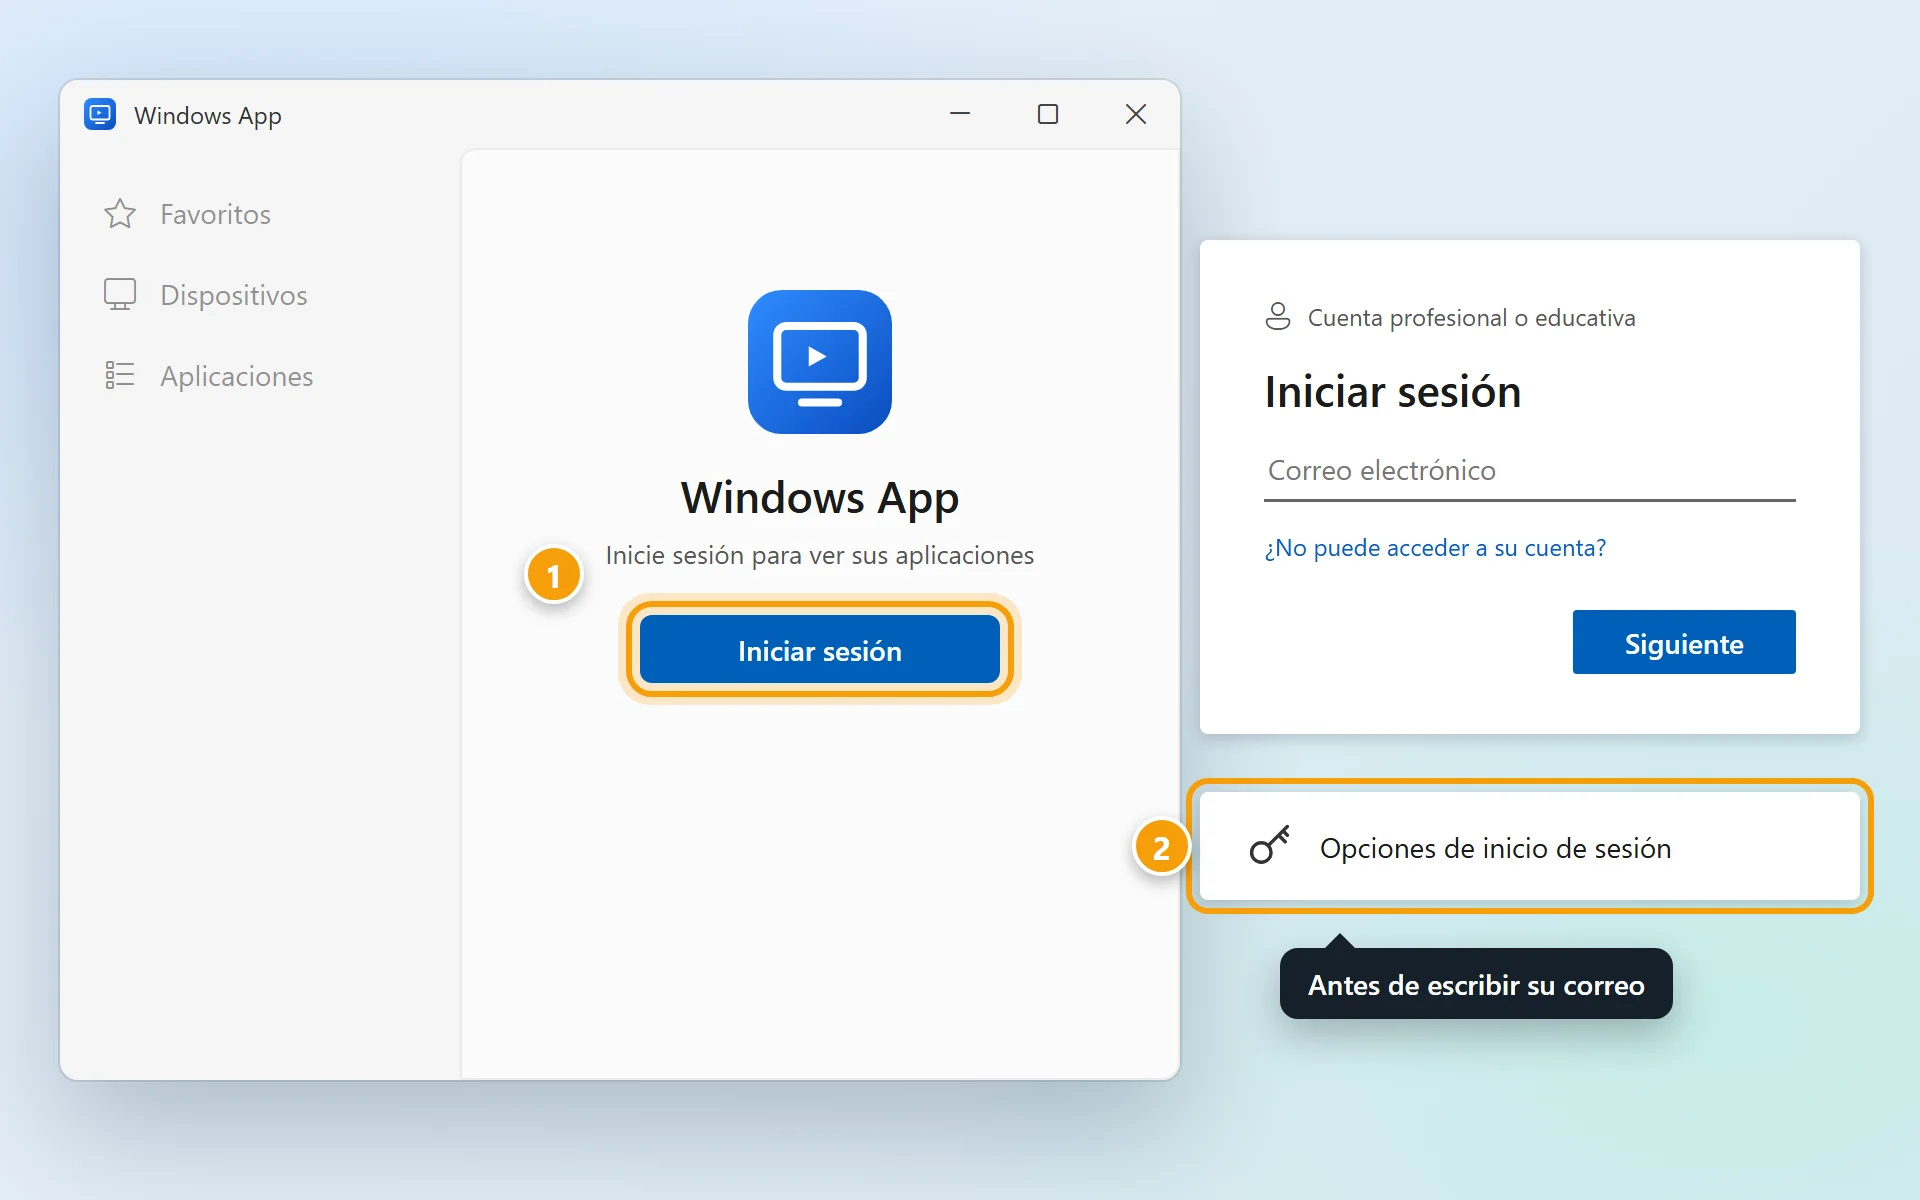Open the Dispositivos section
Screen dimensions: 1920x1200
[206, 295]
